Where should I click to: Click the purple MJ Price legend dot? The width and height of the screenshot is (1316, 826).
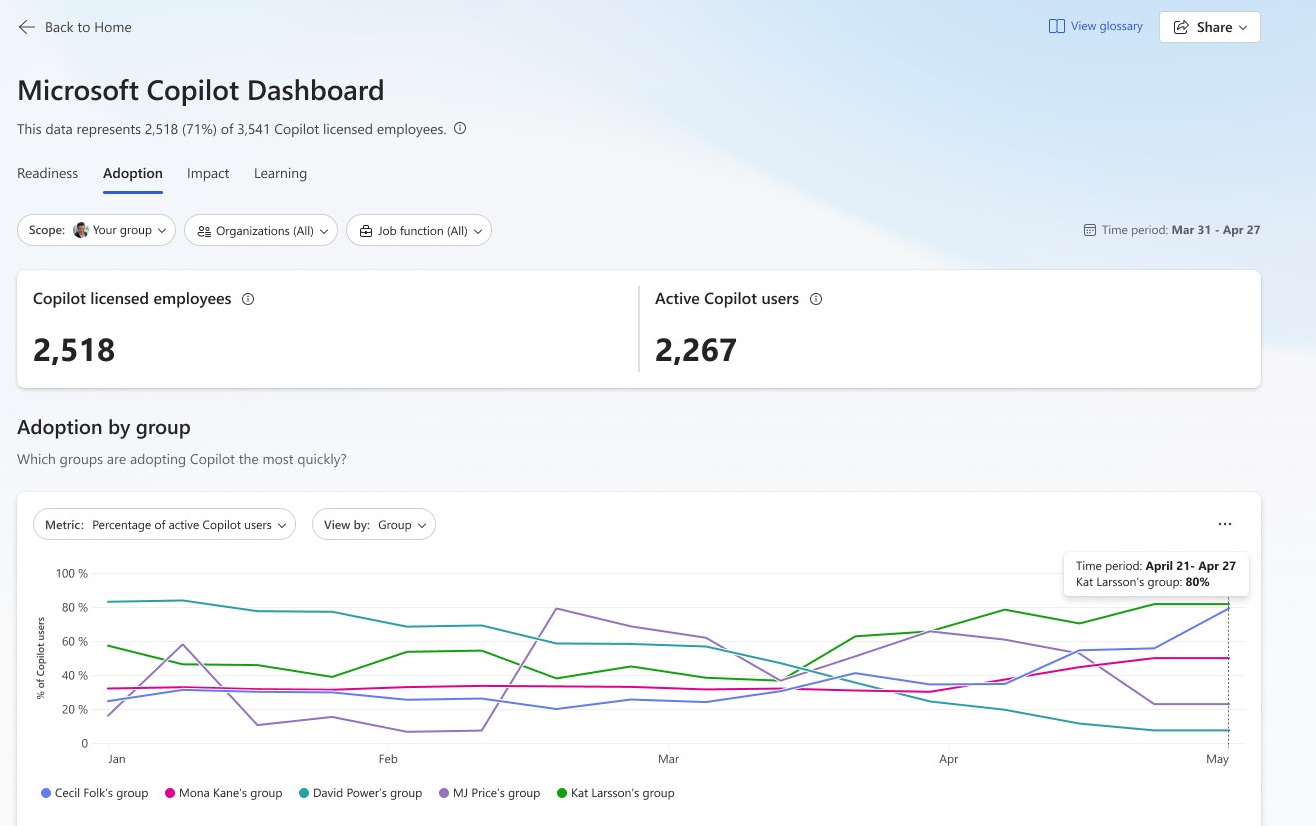444,793
